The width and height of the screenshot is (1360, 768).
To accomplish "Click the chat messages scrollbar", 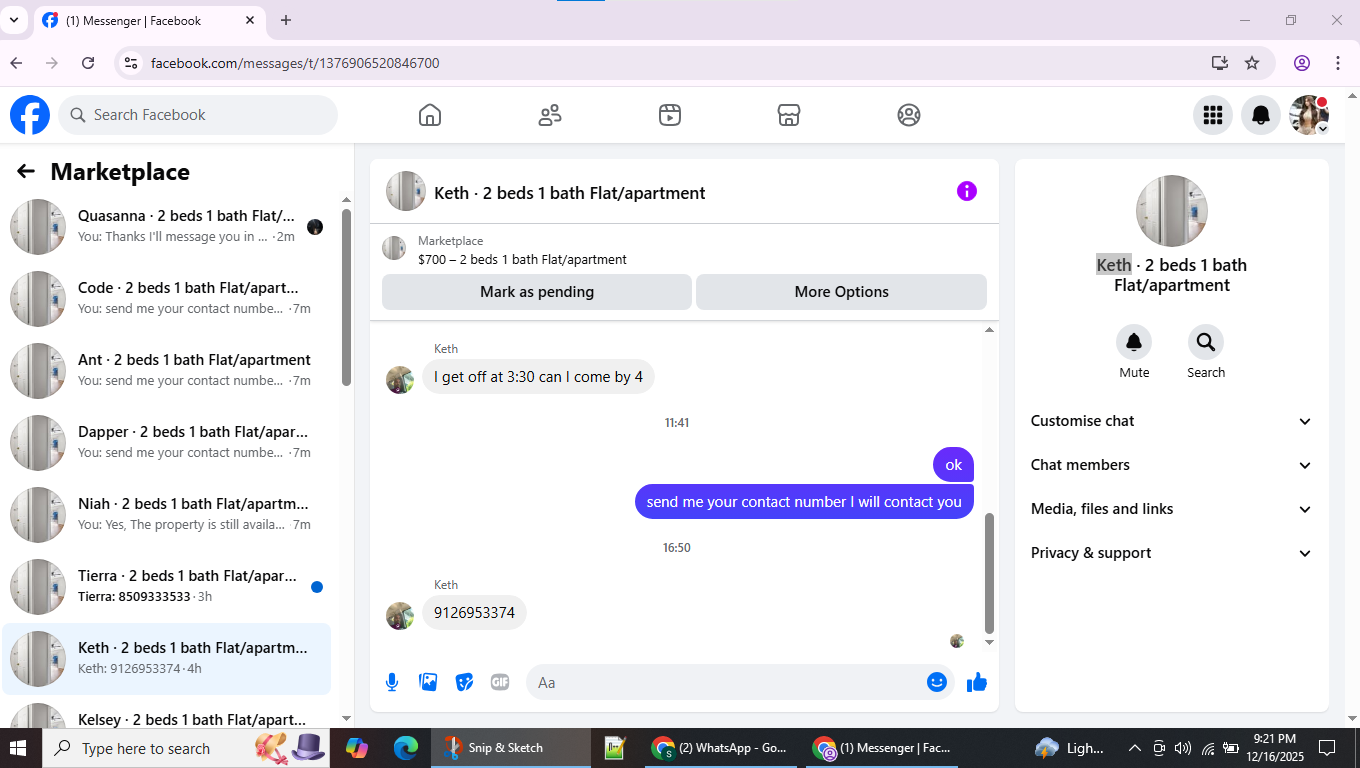I will 990,573.
